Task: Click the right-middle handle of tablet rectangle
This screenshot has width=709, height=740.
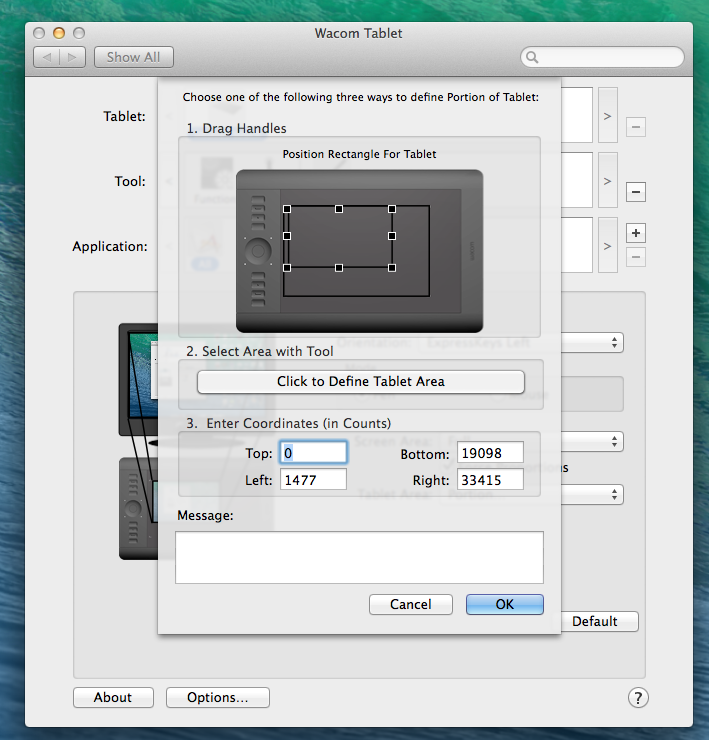Action: 392,235
